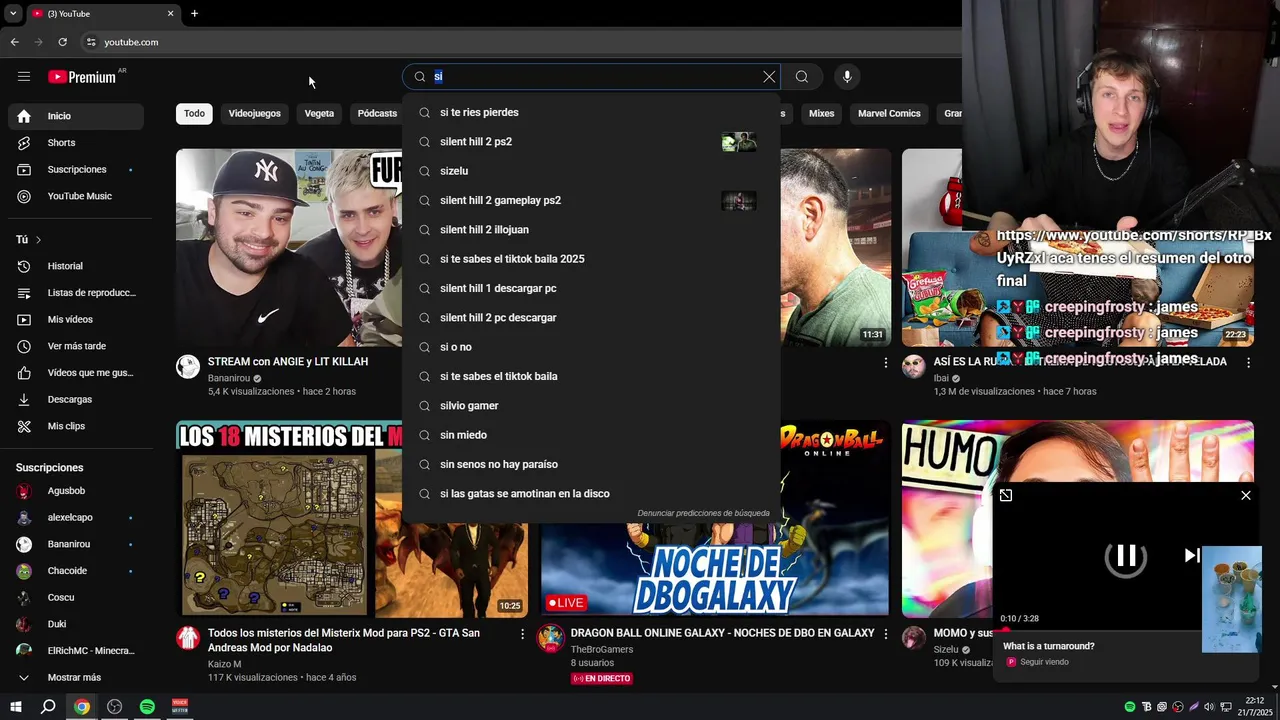The image size is (1280, 720).
Task: Select the Videojuegos filter chip
Action: coord(254,113)
